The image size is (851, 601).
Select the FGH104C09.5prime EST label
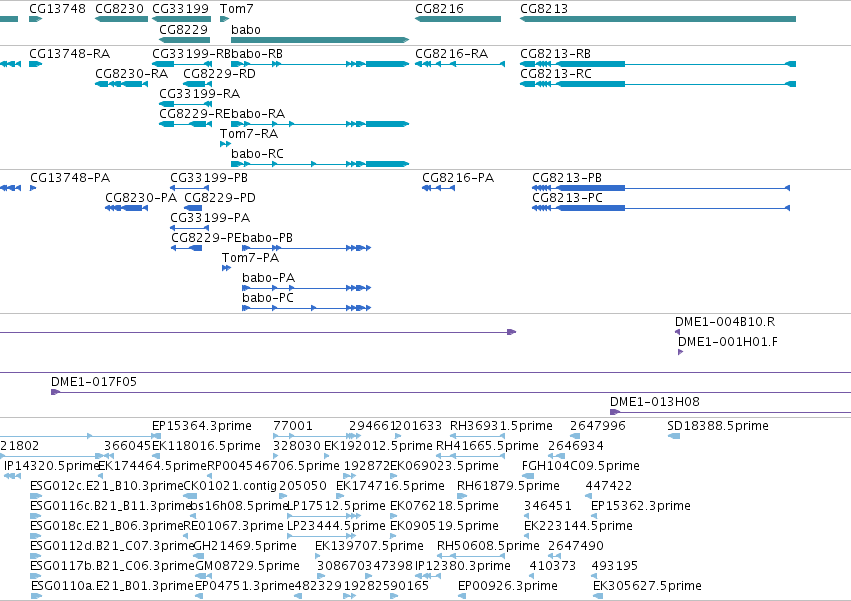pyautogui.click(x=581, y=466)
